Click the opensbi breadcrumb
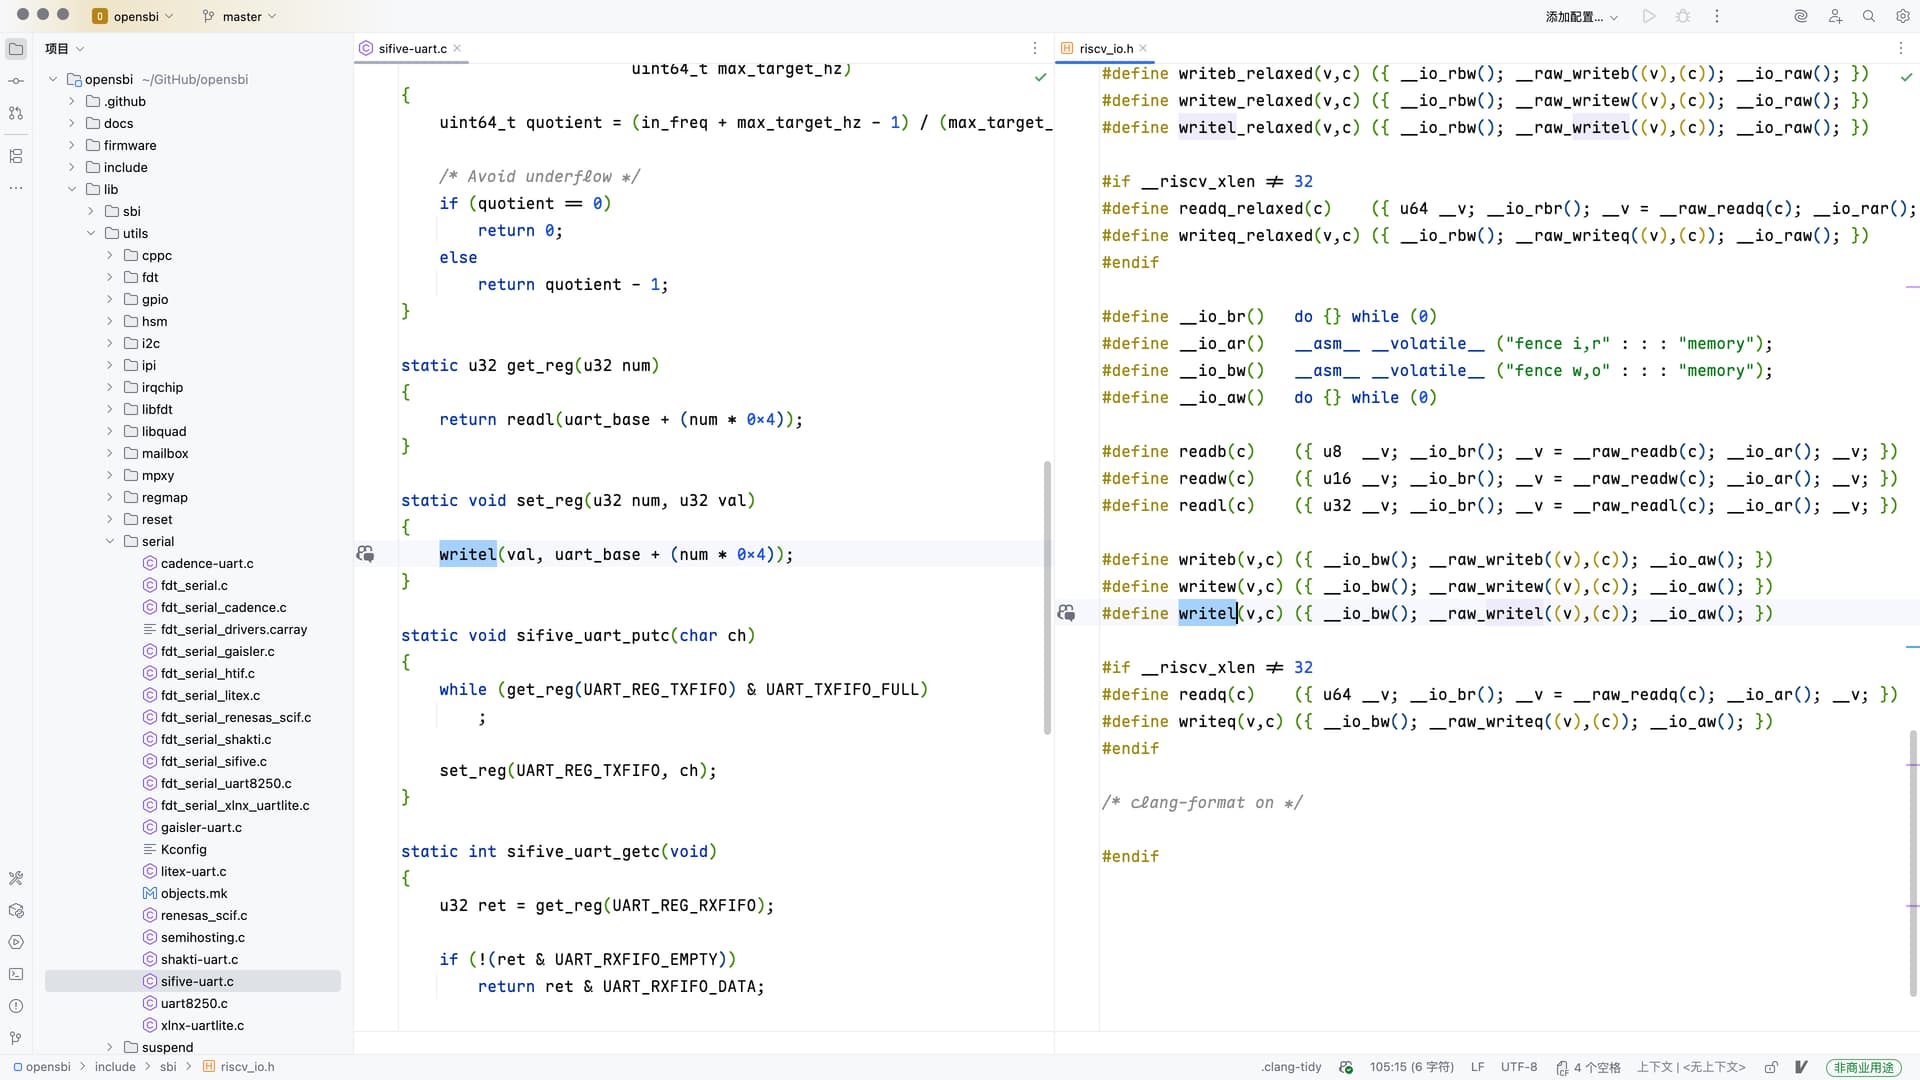This screenshot has width=1920, height=1080. point(41,1067)
